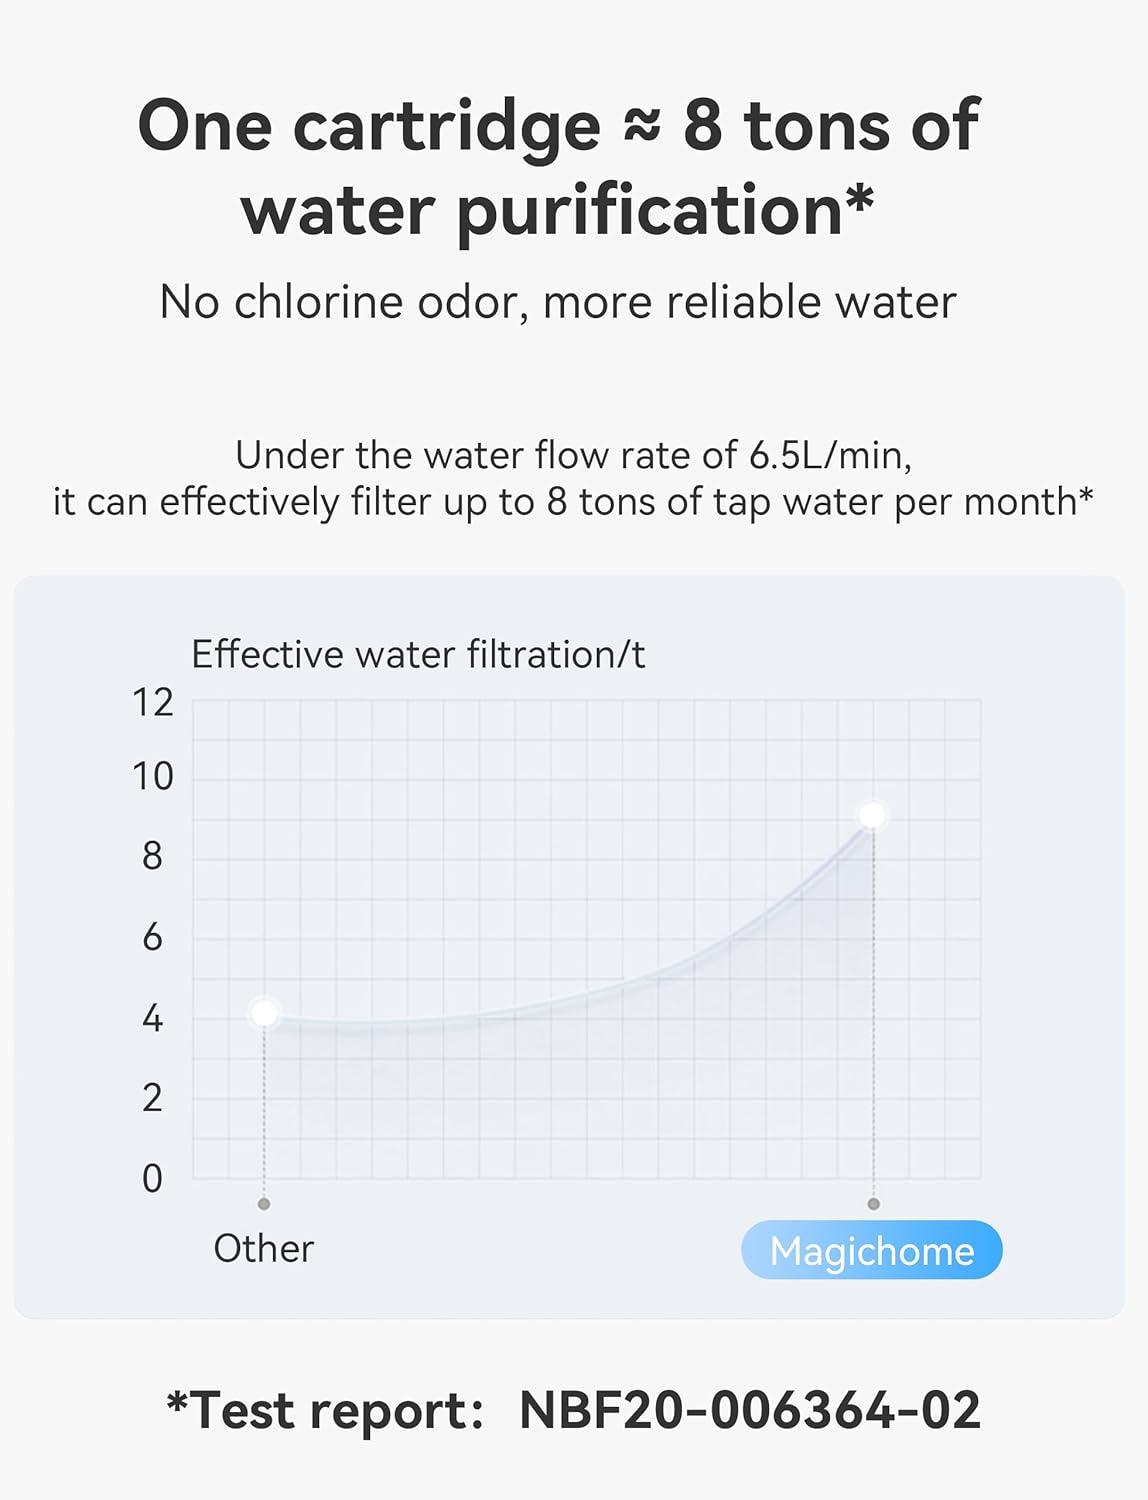The width and height of the screenshot is (1148, 1500).
Task: Click the approximately-equal symbol in the headline
Action: (642, 127)
